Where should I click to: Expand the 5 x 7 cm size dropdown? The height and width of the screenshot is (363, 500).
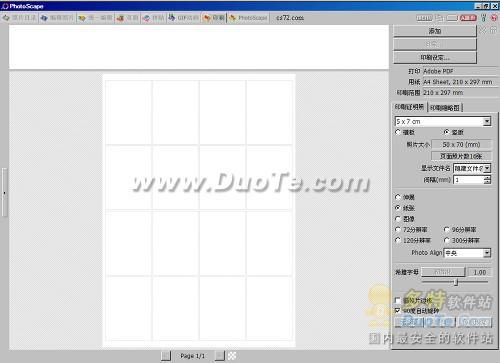click(x=487, y=121)
